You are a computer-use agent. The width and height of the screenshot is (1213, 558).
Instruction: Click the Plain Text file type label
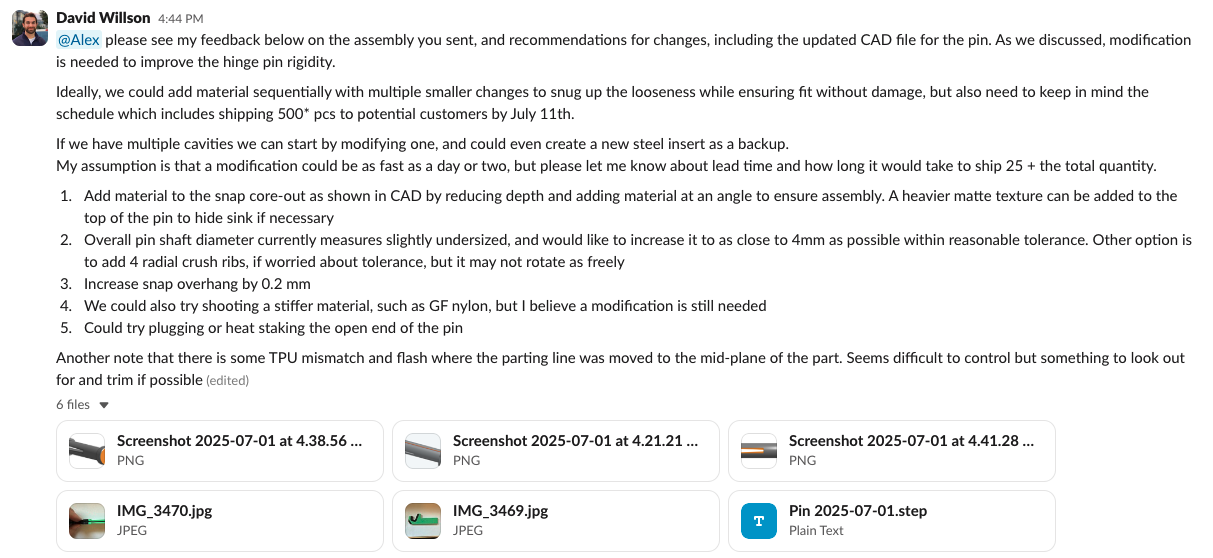point(816,530)
